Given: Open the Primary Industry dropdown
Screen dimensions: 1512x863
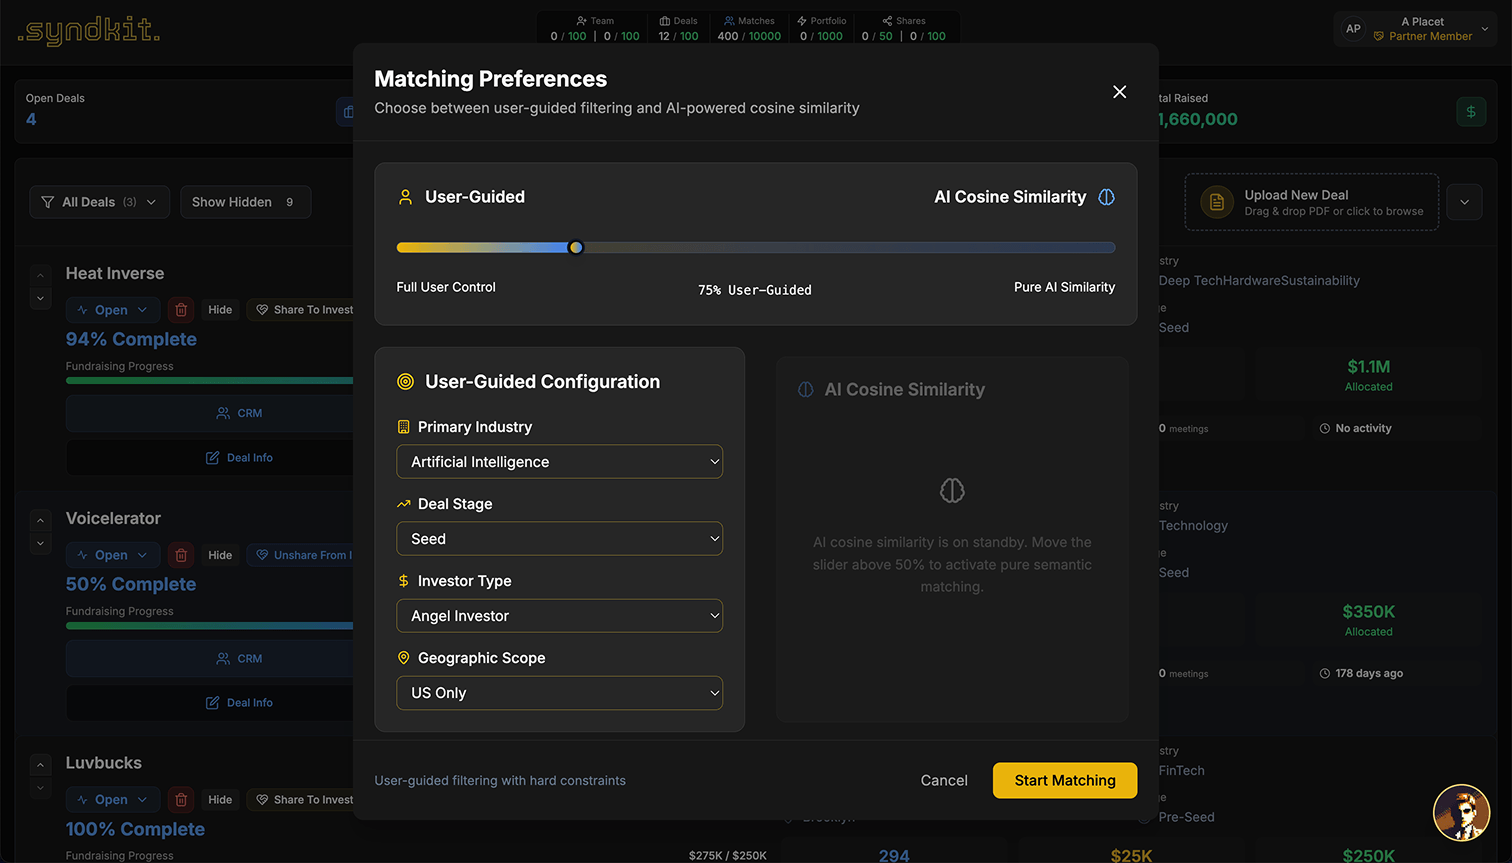Looking at the screenshot, I should point(559,462).
